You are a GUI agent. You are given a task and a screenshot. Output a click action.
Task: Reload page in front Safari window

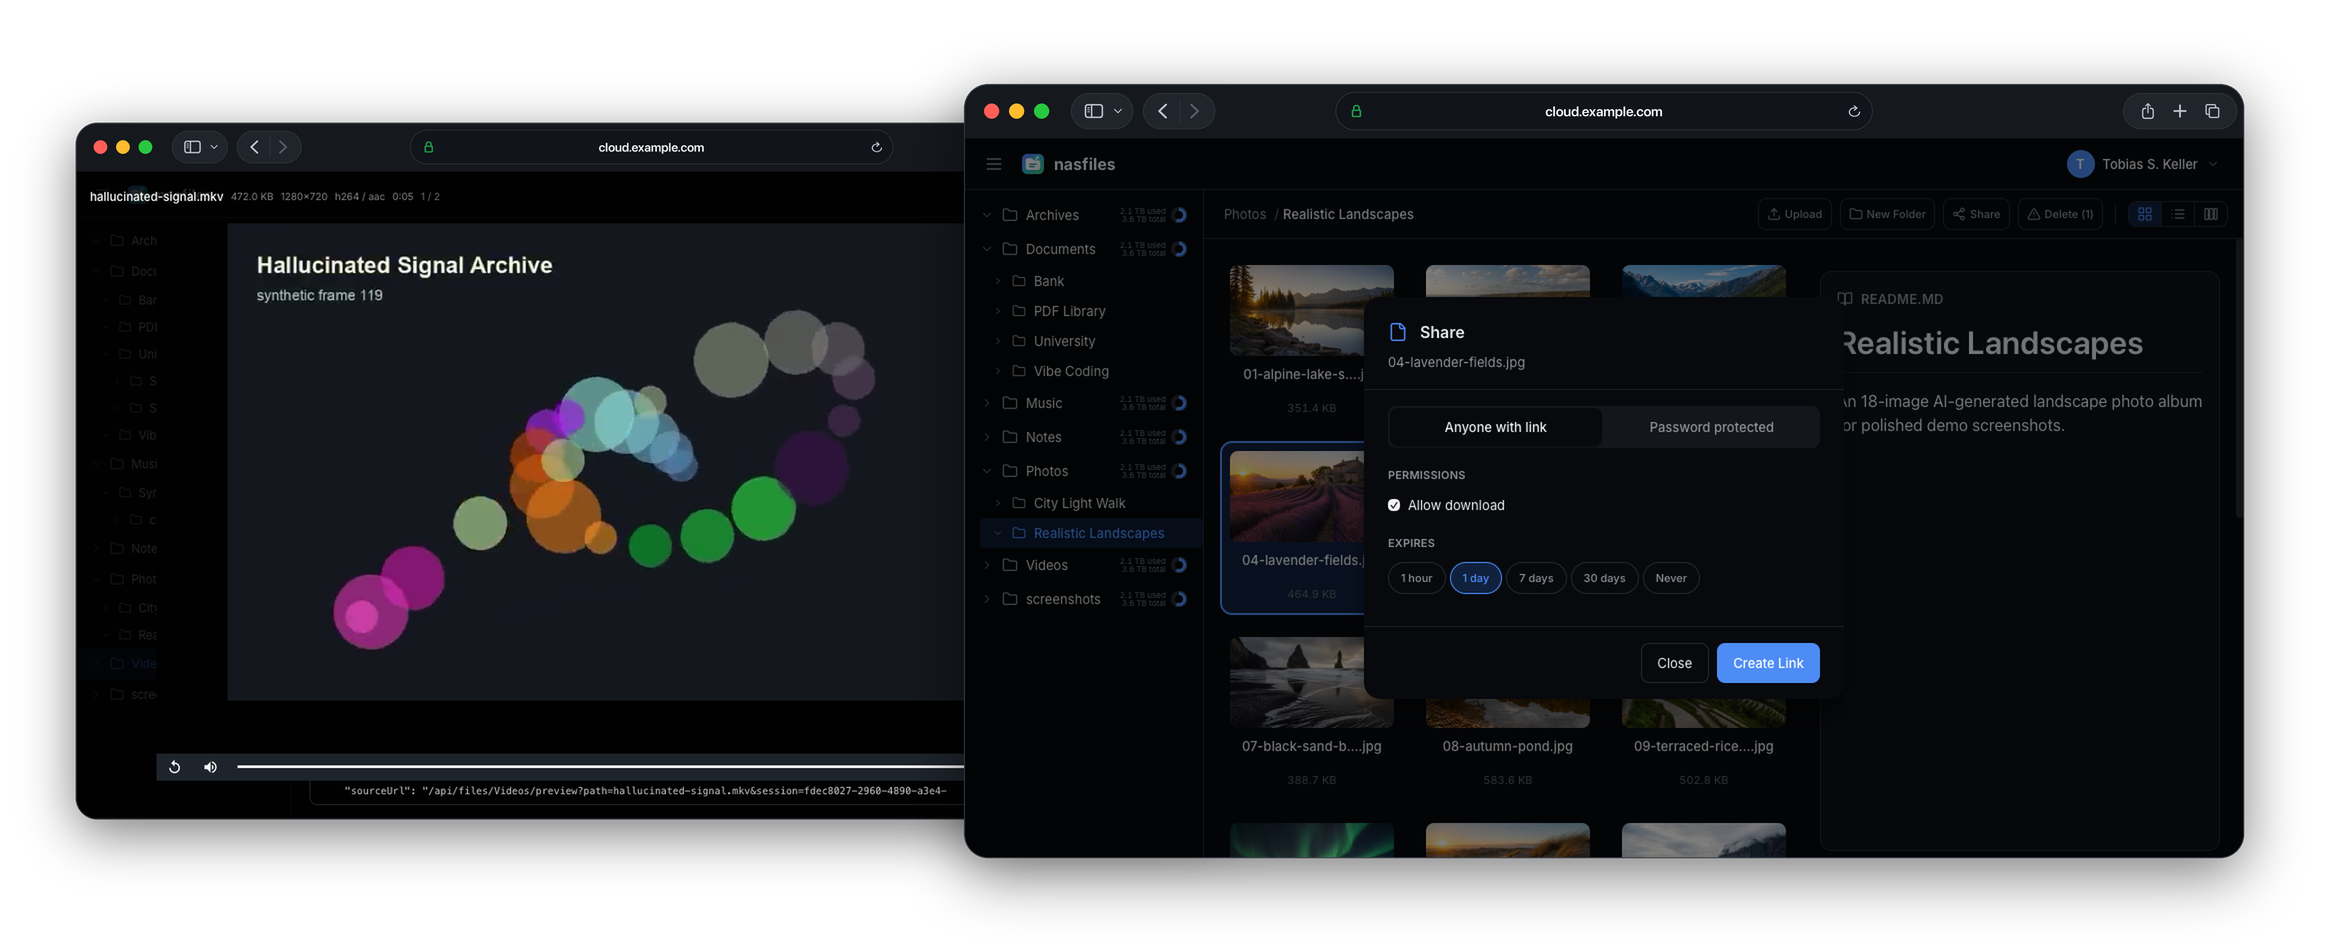(1853, 111)
